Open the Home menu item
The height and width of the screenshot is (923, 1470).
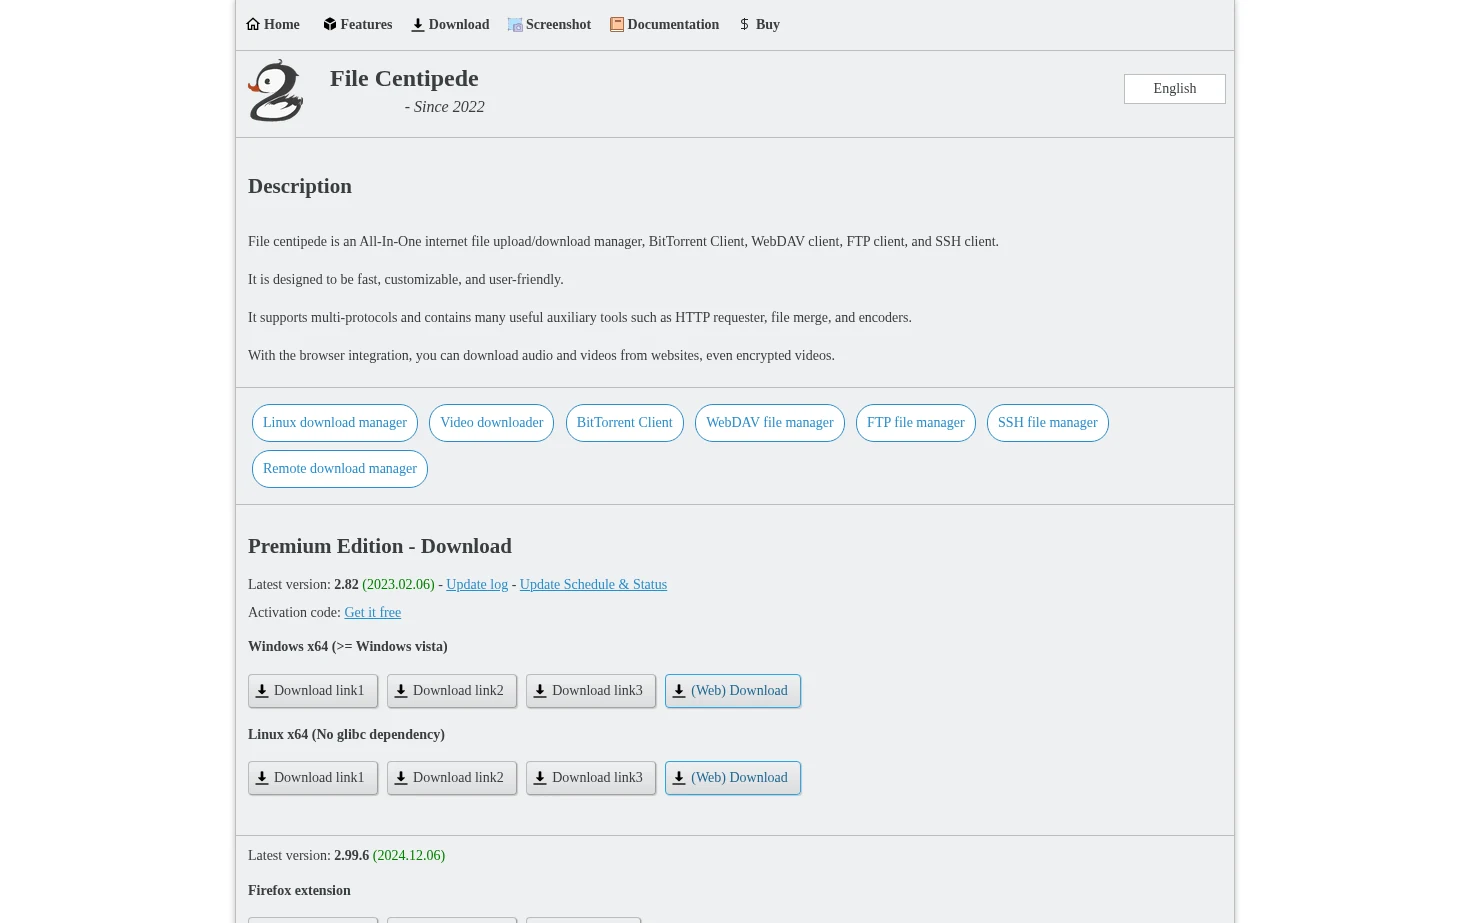tap(273, 25)
